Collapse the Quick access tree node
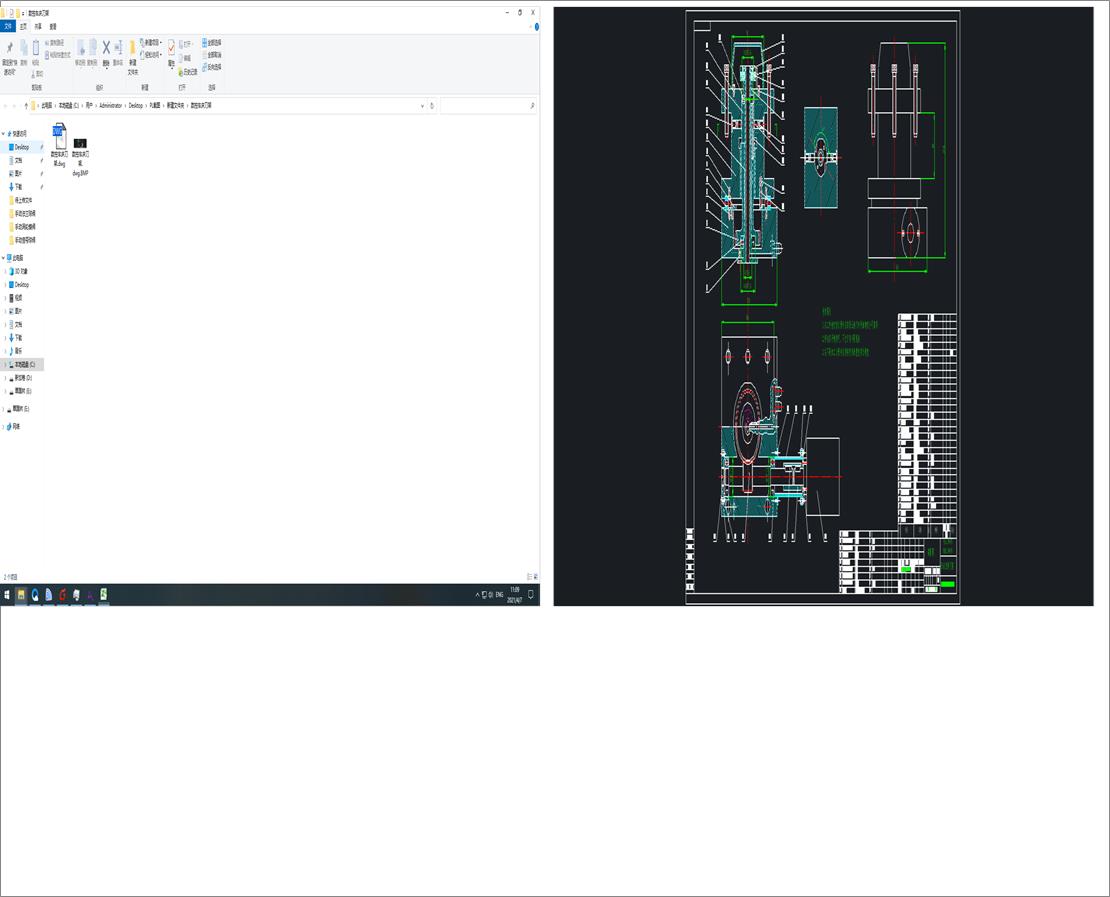Screen dimensions: 1110x897 click(3, 134)
